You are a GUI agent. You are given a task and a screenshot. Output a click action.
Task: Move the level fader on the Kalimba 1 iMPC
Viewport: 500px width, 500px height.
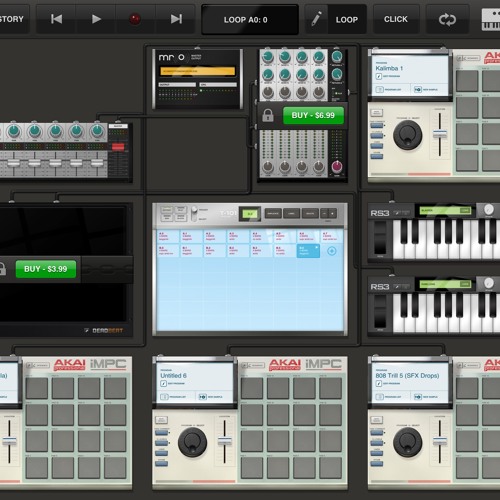coord(440,134)
